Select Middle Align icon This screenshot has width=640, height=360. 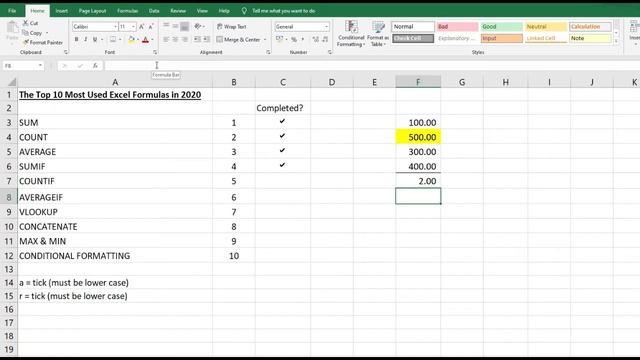pyautogui.click(x=175, y=26)
